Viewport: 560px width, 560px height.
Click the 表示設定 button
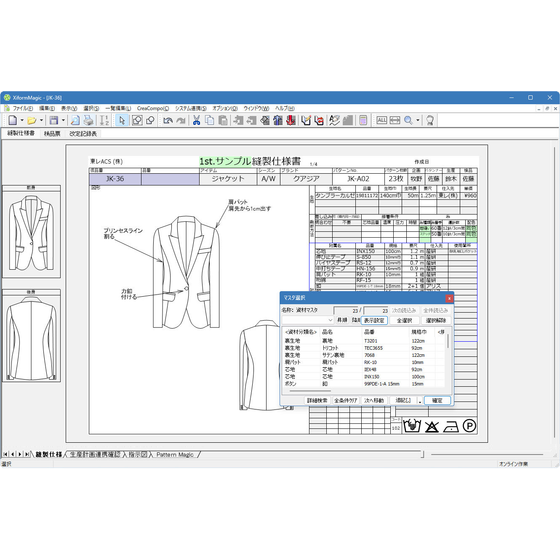pos(374,320)
